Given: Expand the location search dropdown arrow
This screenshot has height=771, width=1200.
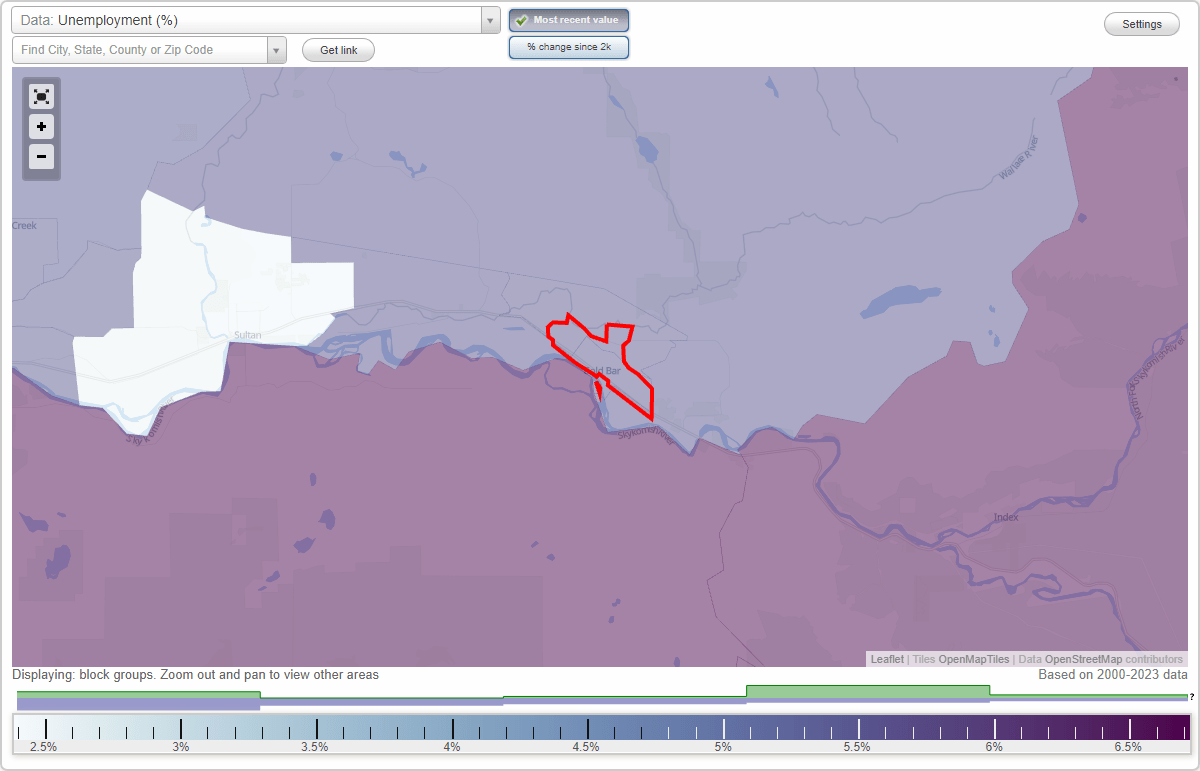Looking at the screenshot, I should coord(276,50).
